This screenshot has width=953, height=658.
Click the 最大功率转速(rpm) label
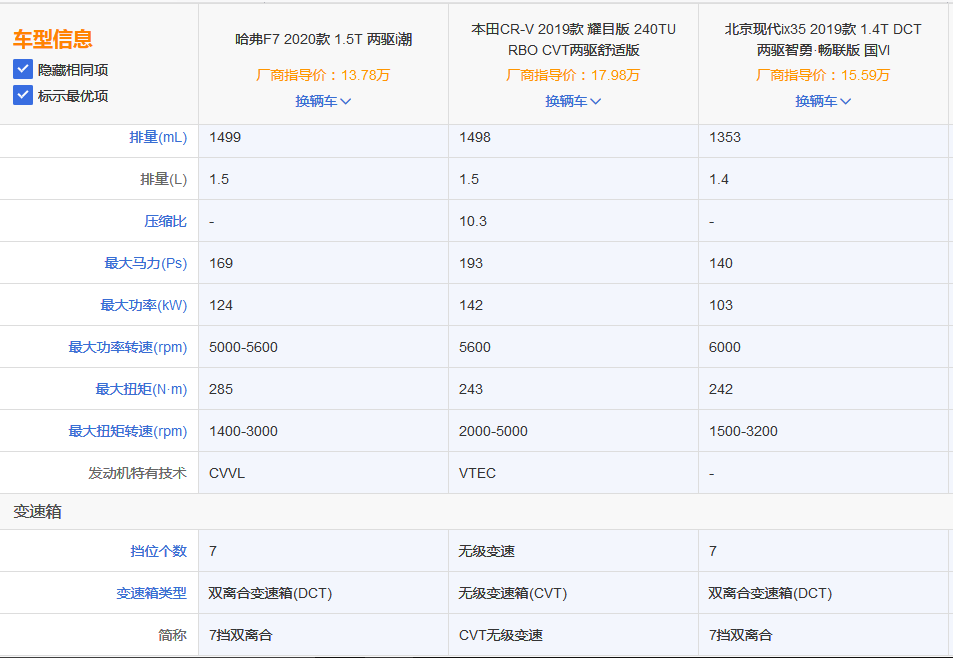coord(128,347)
